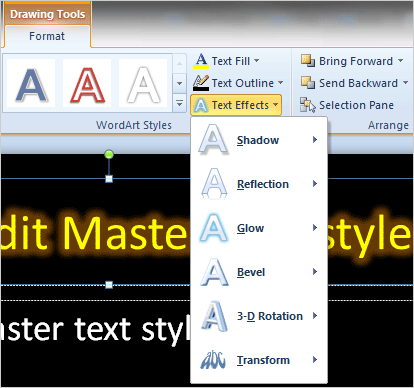The image size is (414, 388).
Task: Click the Bevel effect A icon
Action: [x=214, y=272]
